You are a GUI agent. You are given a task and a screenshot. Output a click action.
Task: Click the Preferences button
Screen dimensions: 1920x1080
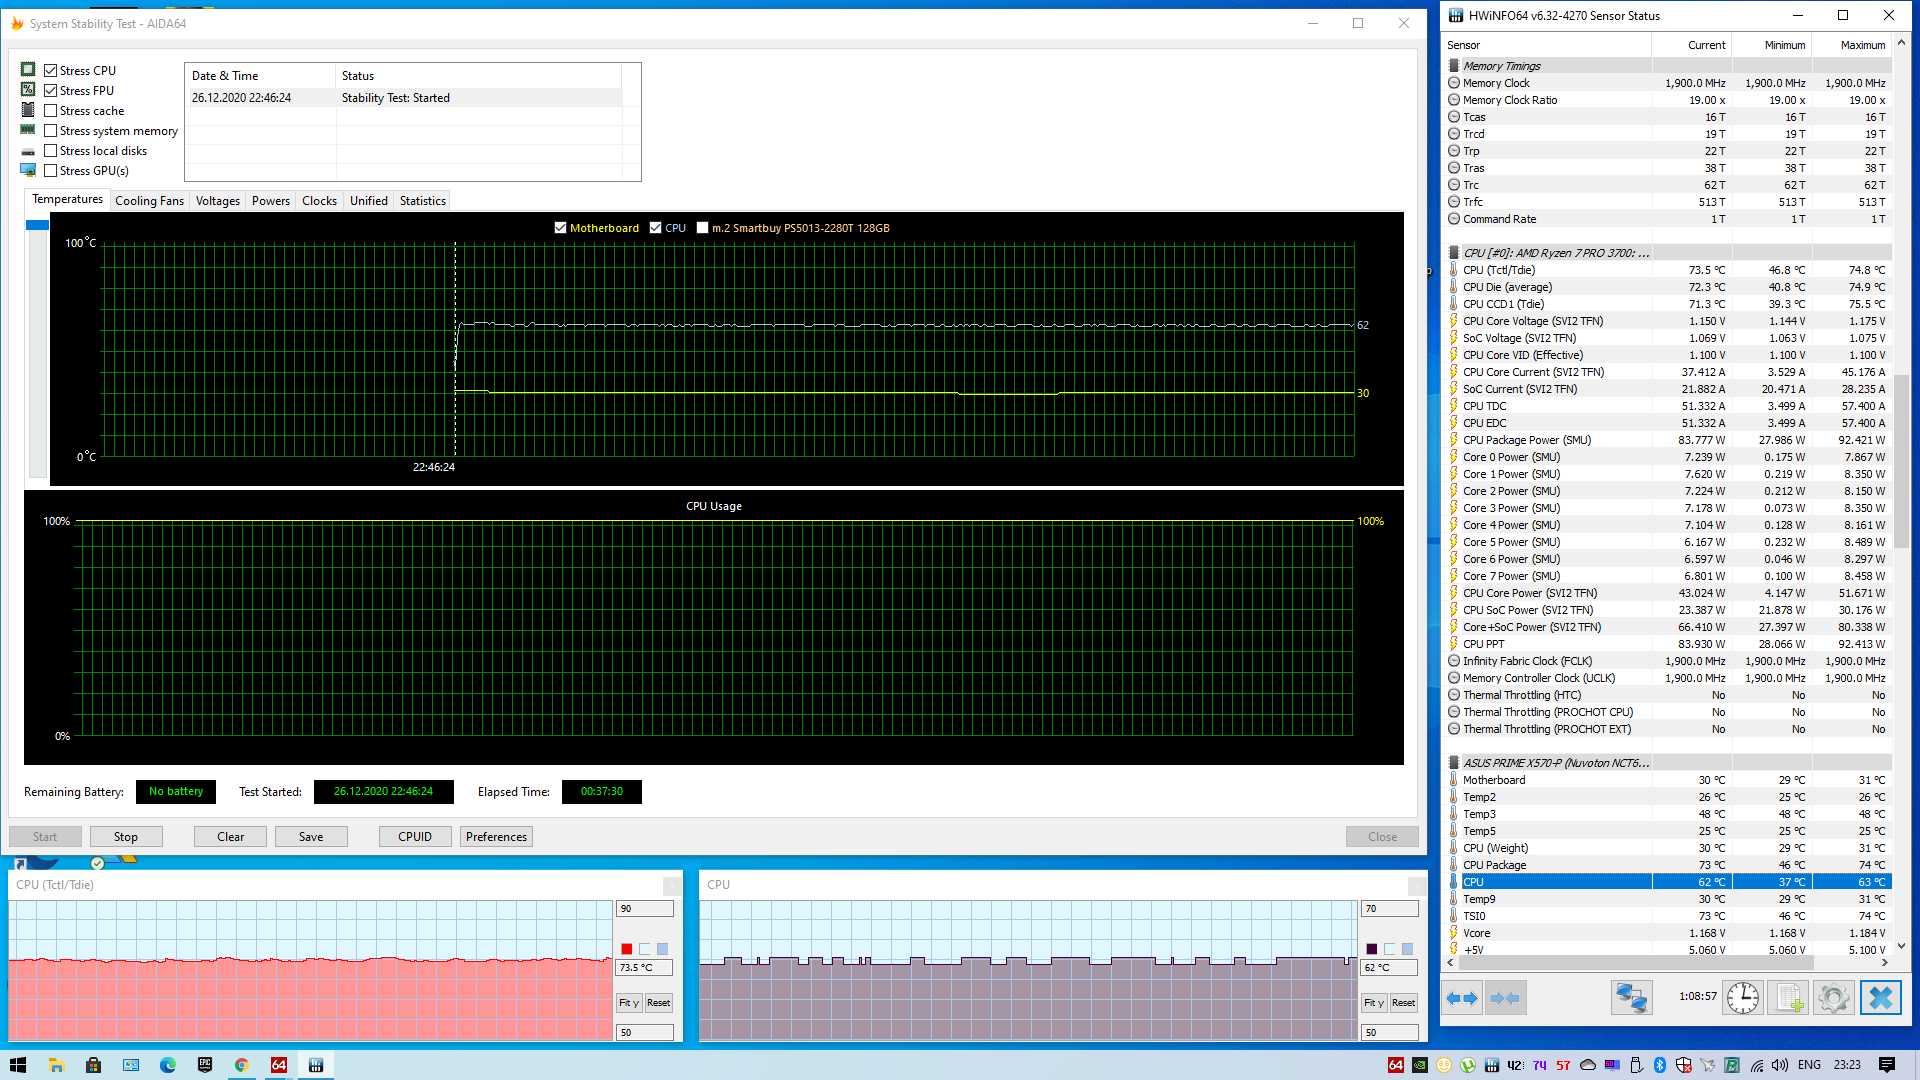(496, 837)
